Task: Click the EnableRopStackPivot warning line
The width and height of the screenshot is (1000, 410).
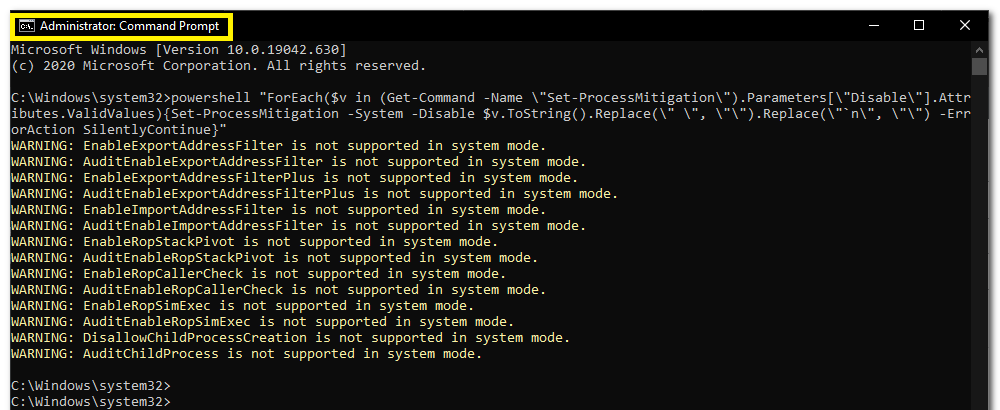Action: click(254, 242)
